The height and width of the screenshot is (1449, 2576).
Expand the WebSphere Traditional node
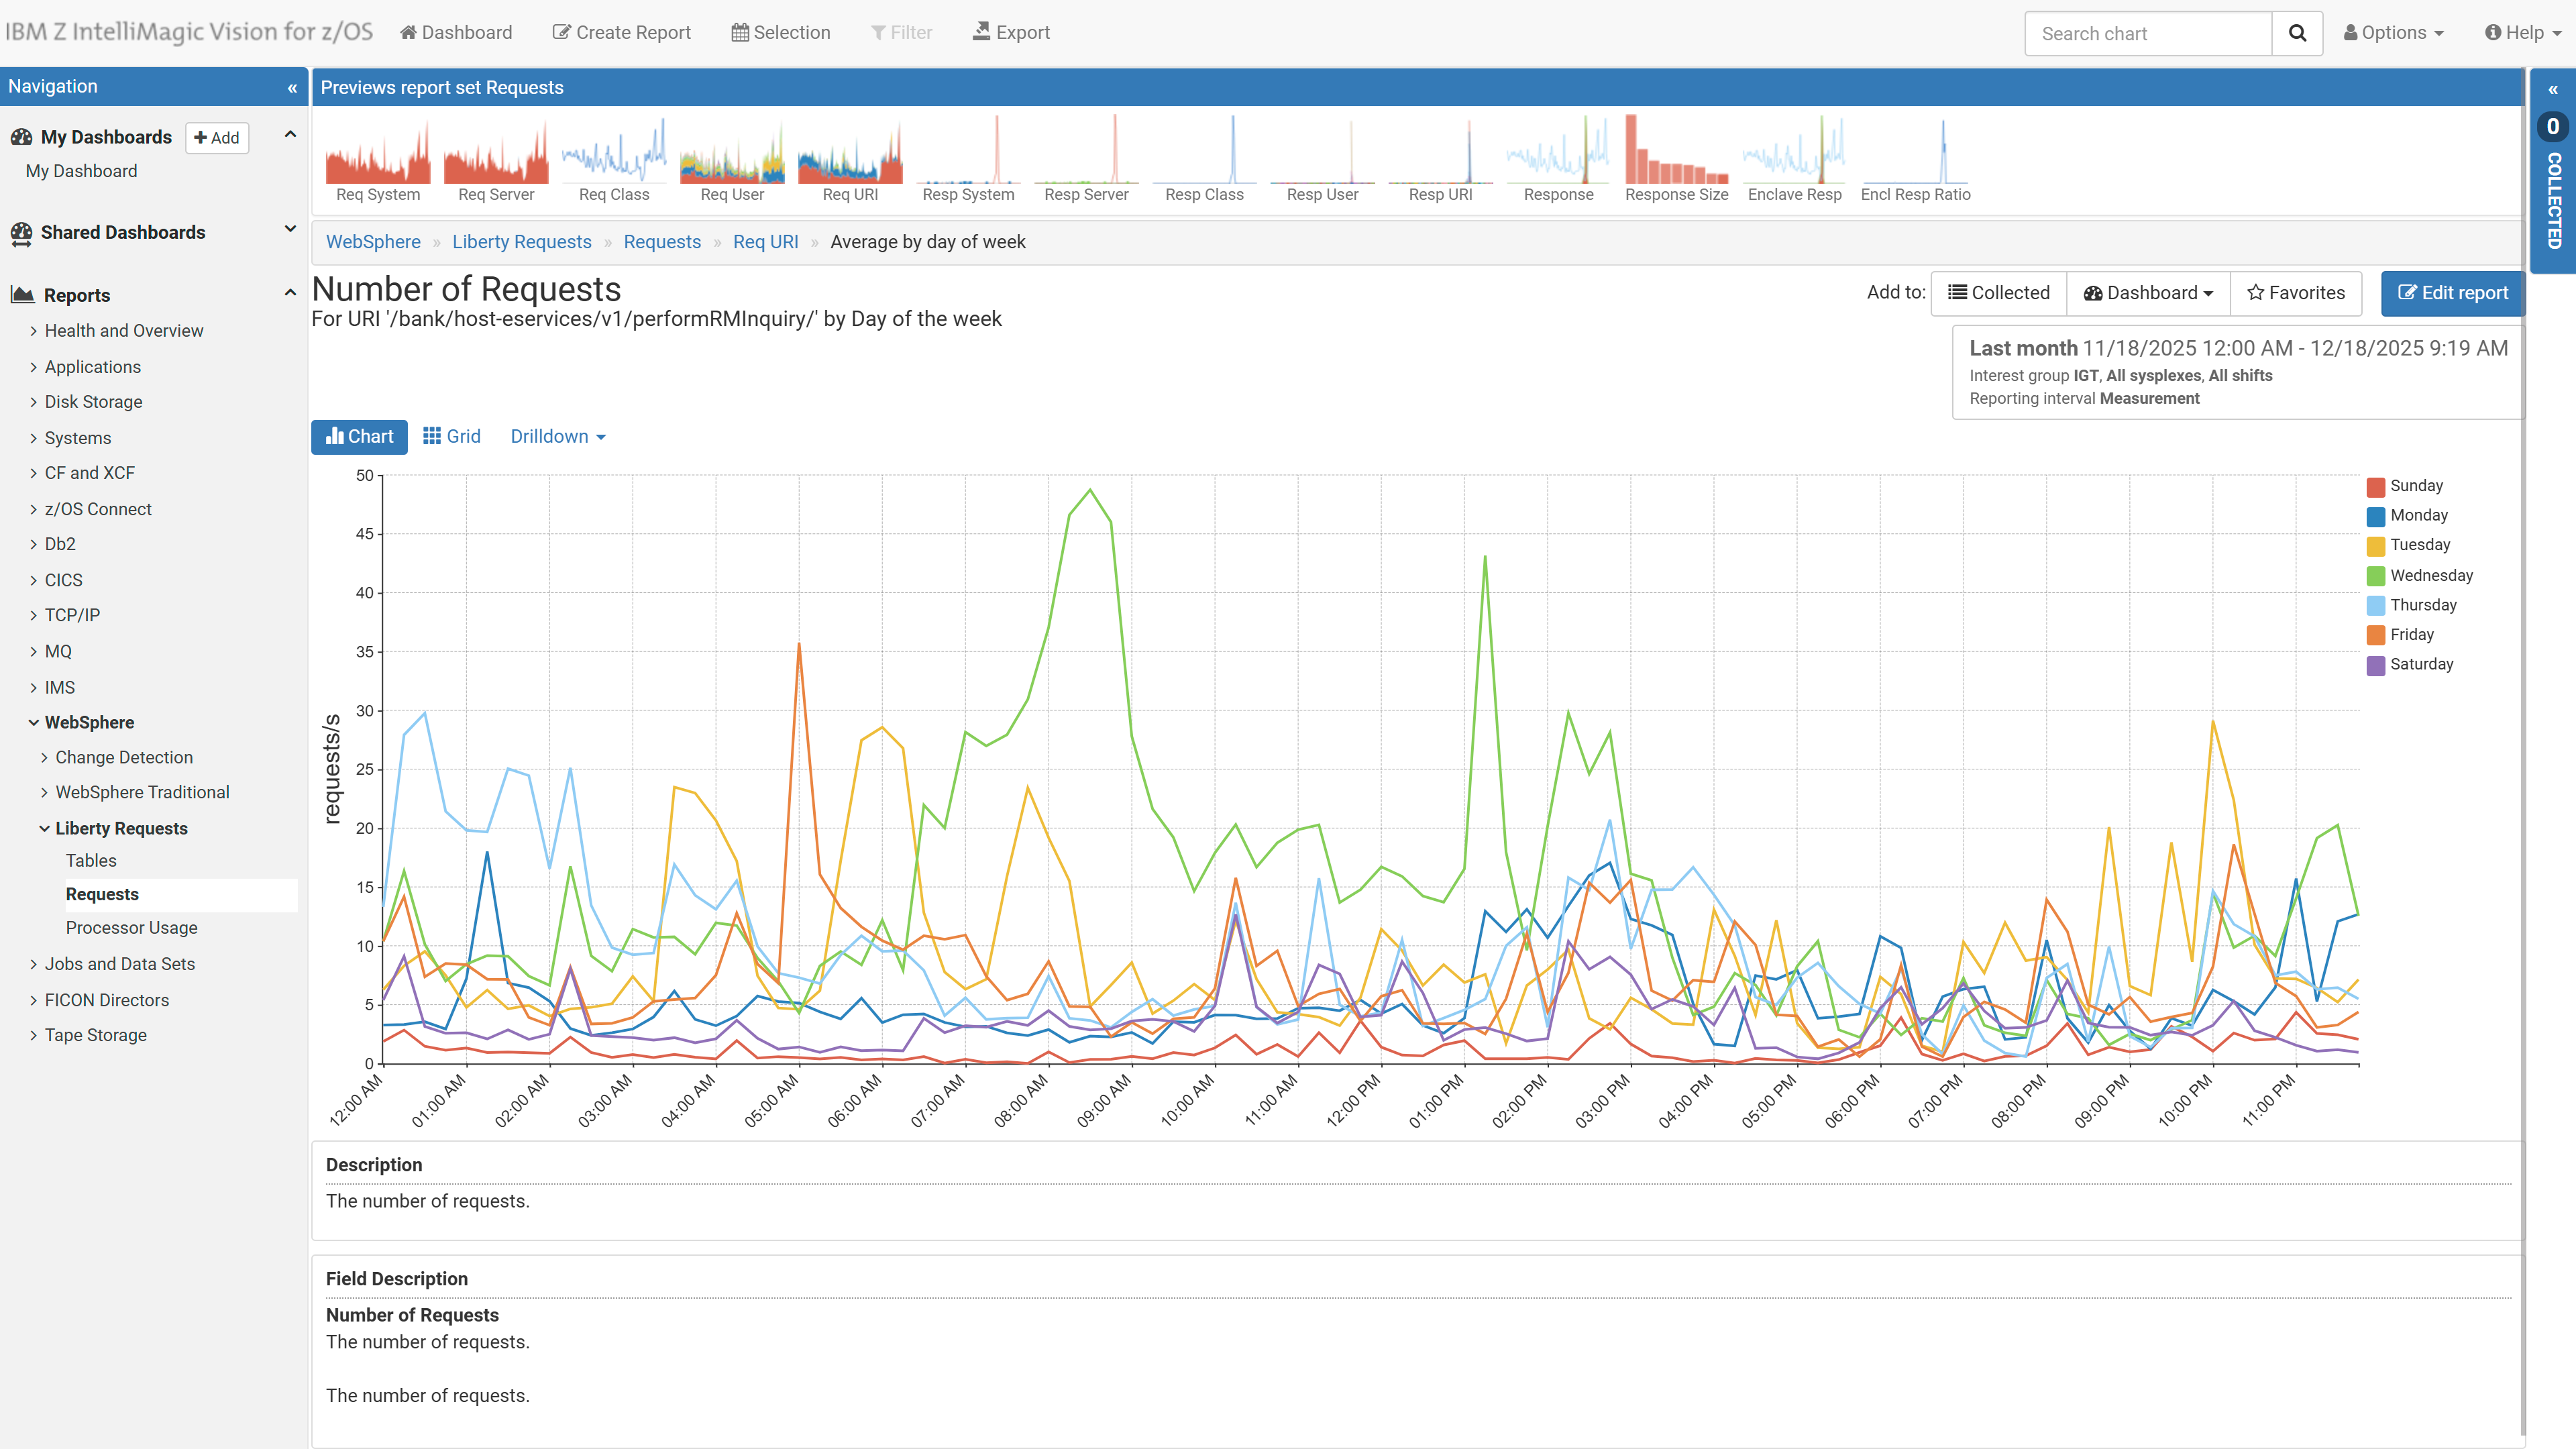(44, 792)
